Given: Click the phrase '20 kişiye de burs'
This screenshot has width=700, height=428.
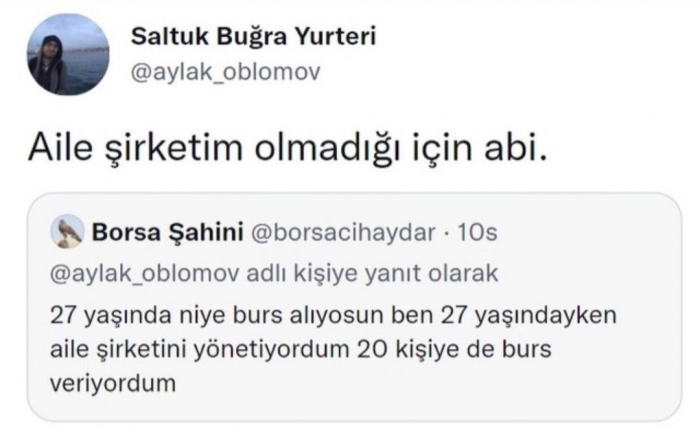Looking at the screenshot, I should click(x=454, y=349).
